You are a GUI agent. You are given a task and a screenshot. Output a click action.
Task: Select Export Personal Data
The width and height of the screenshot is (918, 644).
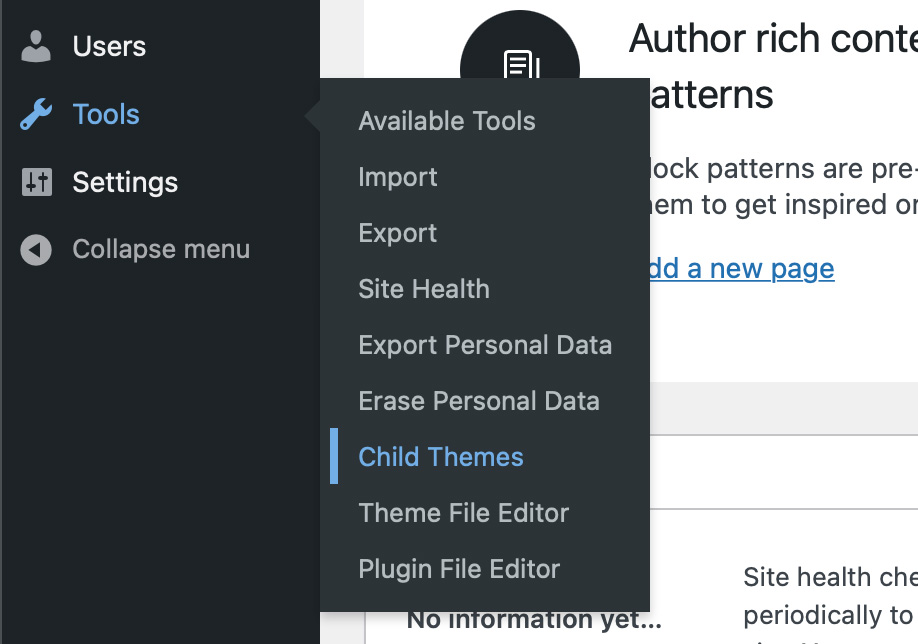point(485,345)
